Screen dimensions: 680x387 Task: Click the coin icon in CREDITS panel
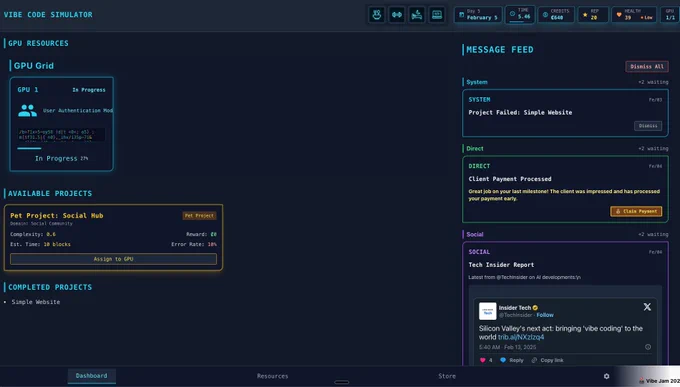tap(545, 15)
